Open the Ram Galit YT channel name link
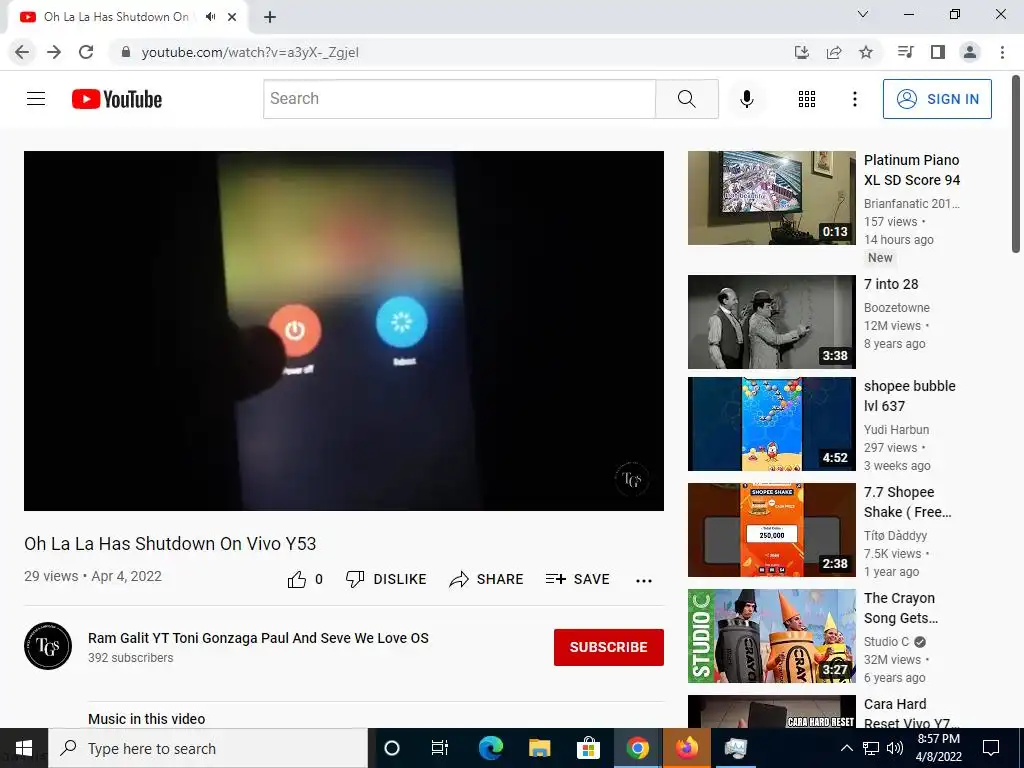Screen dimensions: 1024x768 tap(258, 638)
